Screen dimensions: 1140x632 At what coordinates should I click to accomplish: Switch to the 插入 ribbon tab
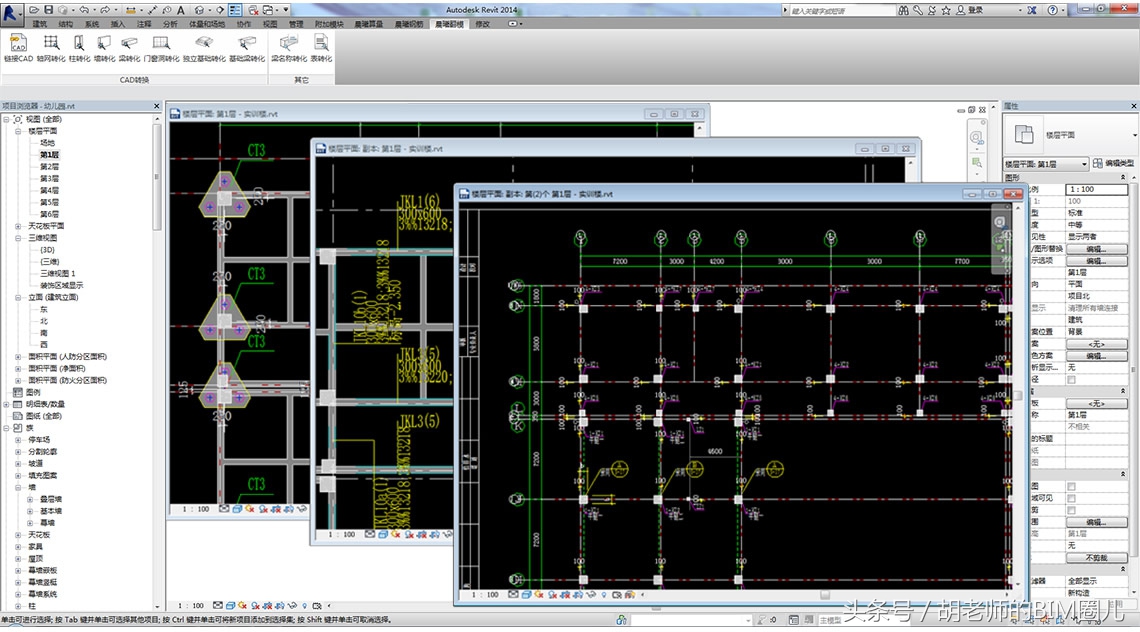(116, 23)
